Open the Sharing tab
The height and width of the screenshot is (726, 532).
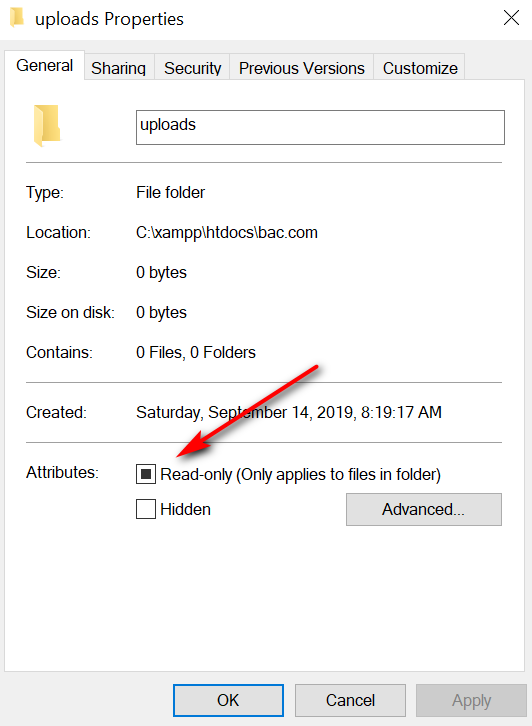[x=119, y=68]
